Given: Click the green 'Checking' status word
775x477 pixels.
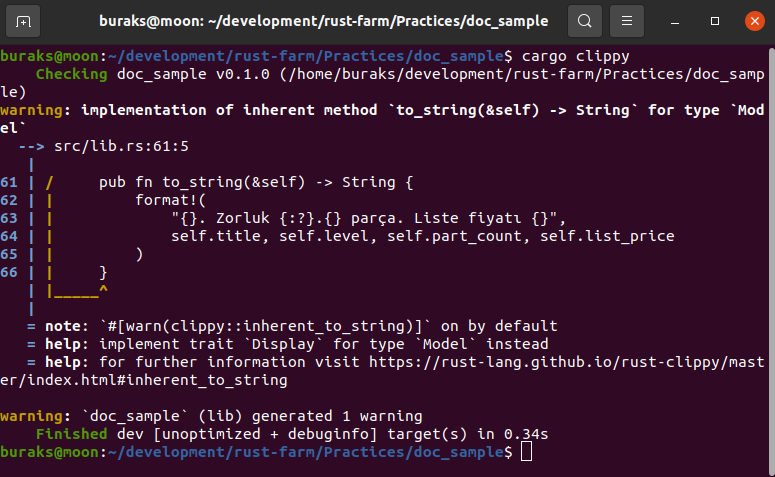Looking at the screenshot, I should 72,74.
